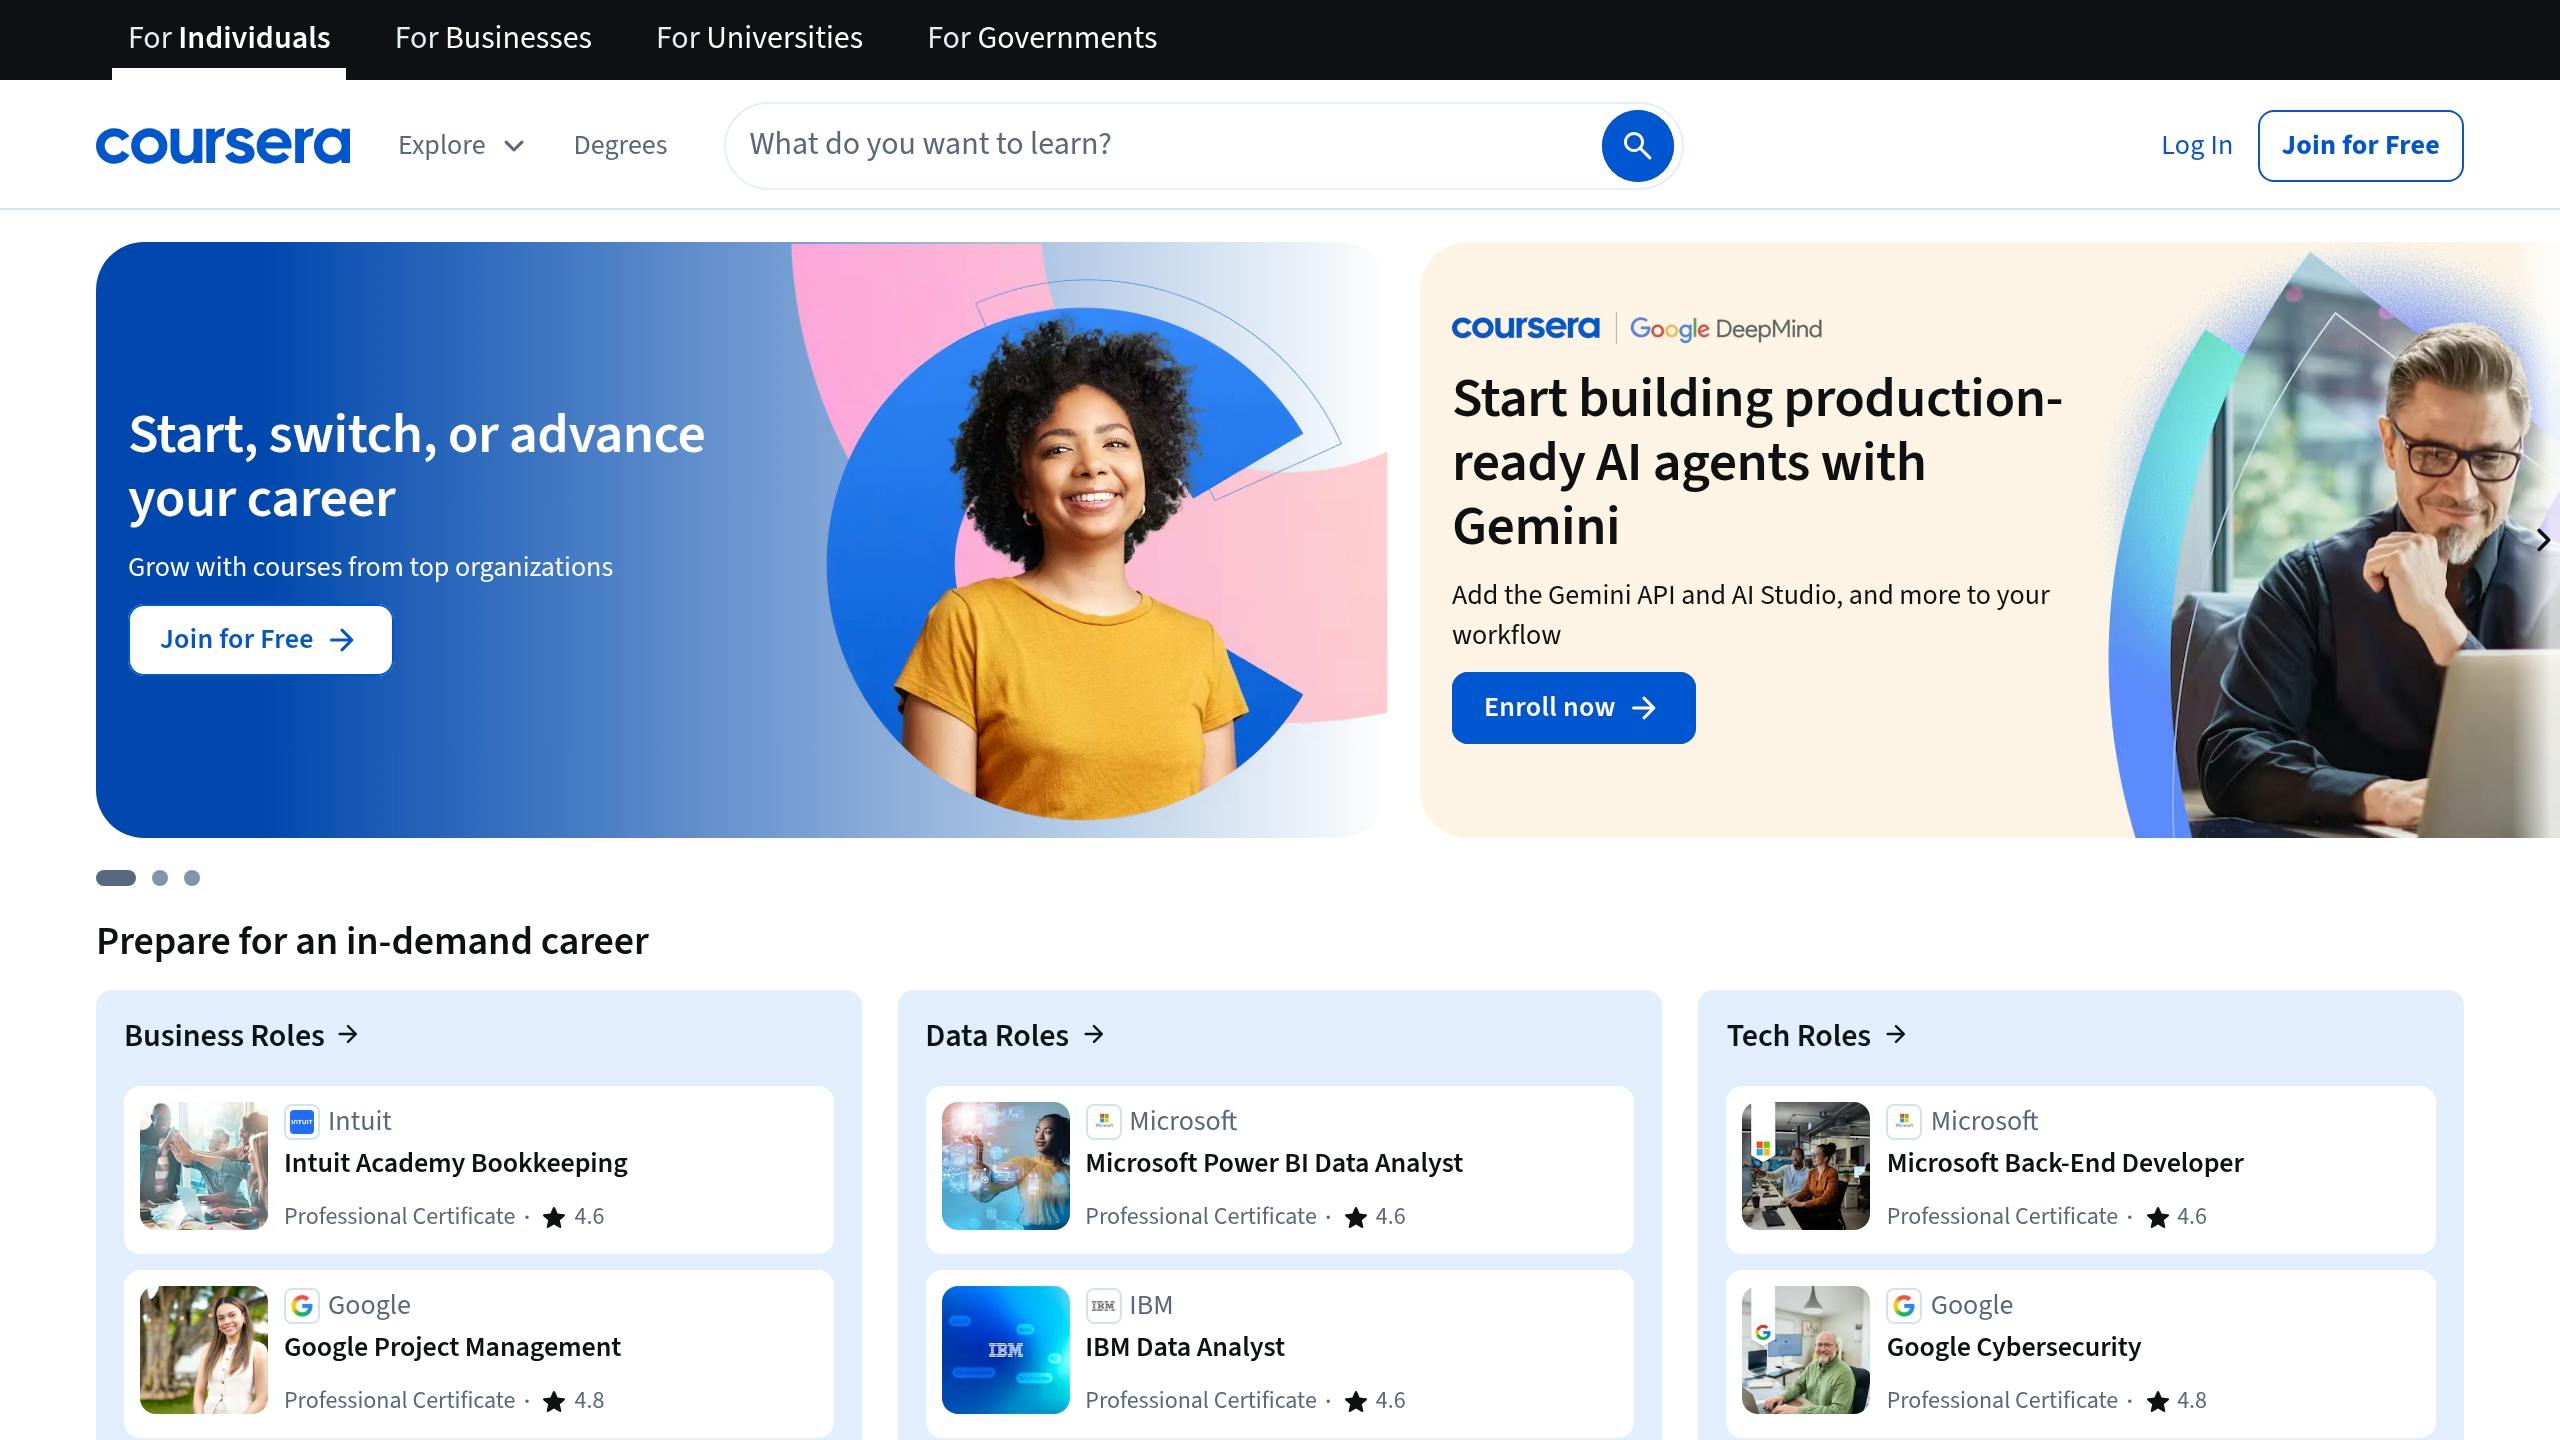Click the next-slide chevron on the carousel
Image resolution: width=2560 pixels, height=1440 pixels.
(2542, 540)
